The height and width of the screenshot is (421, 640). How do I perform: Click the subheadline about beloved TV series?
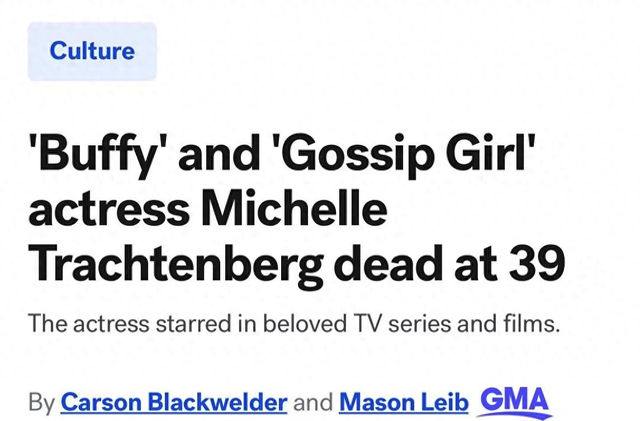(x=294, y=324)
